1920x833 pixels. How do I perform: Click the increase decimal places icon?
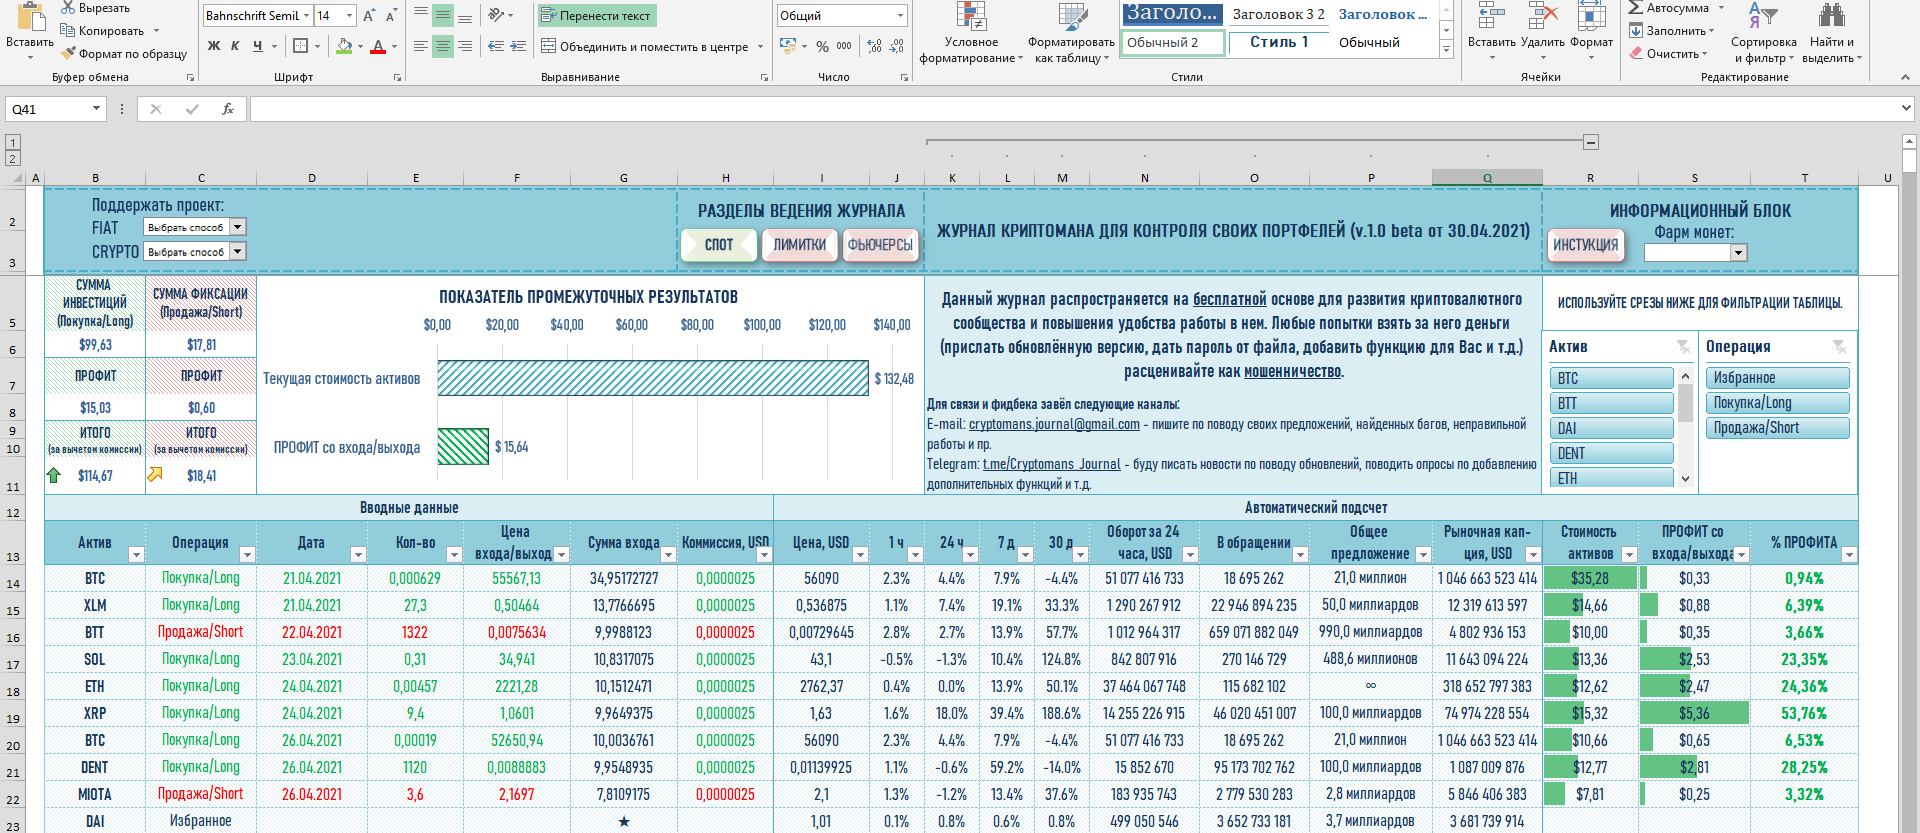coord(875,46)
